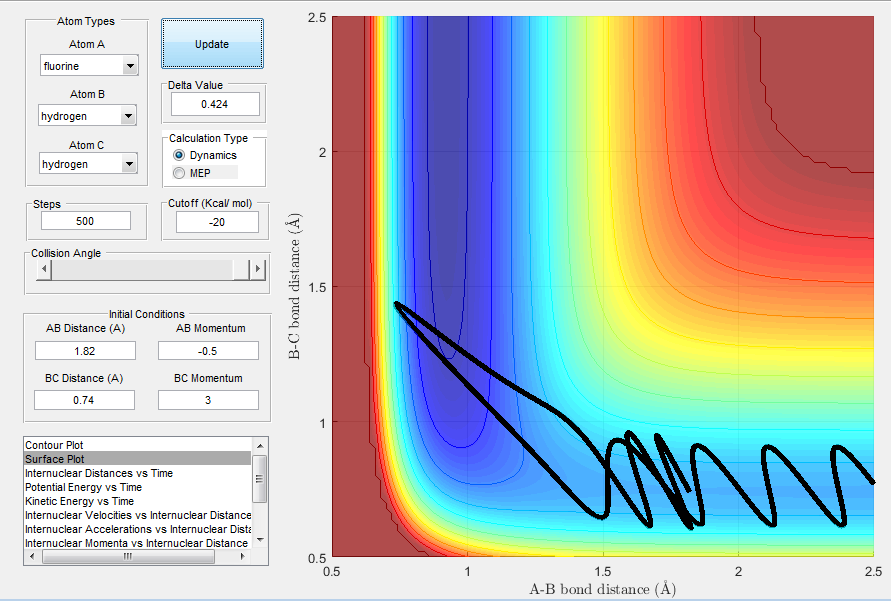The height and width of the screenshot is (601, 891).
Task: Click plot list horizontal scroll-right arrow
Action: pos(243,557)
